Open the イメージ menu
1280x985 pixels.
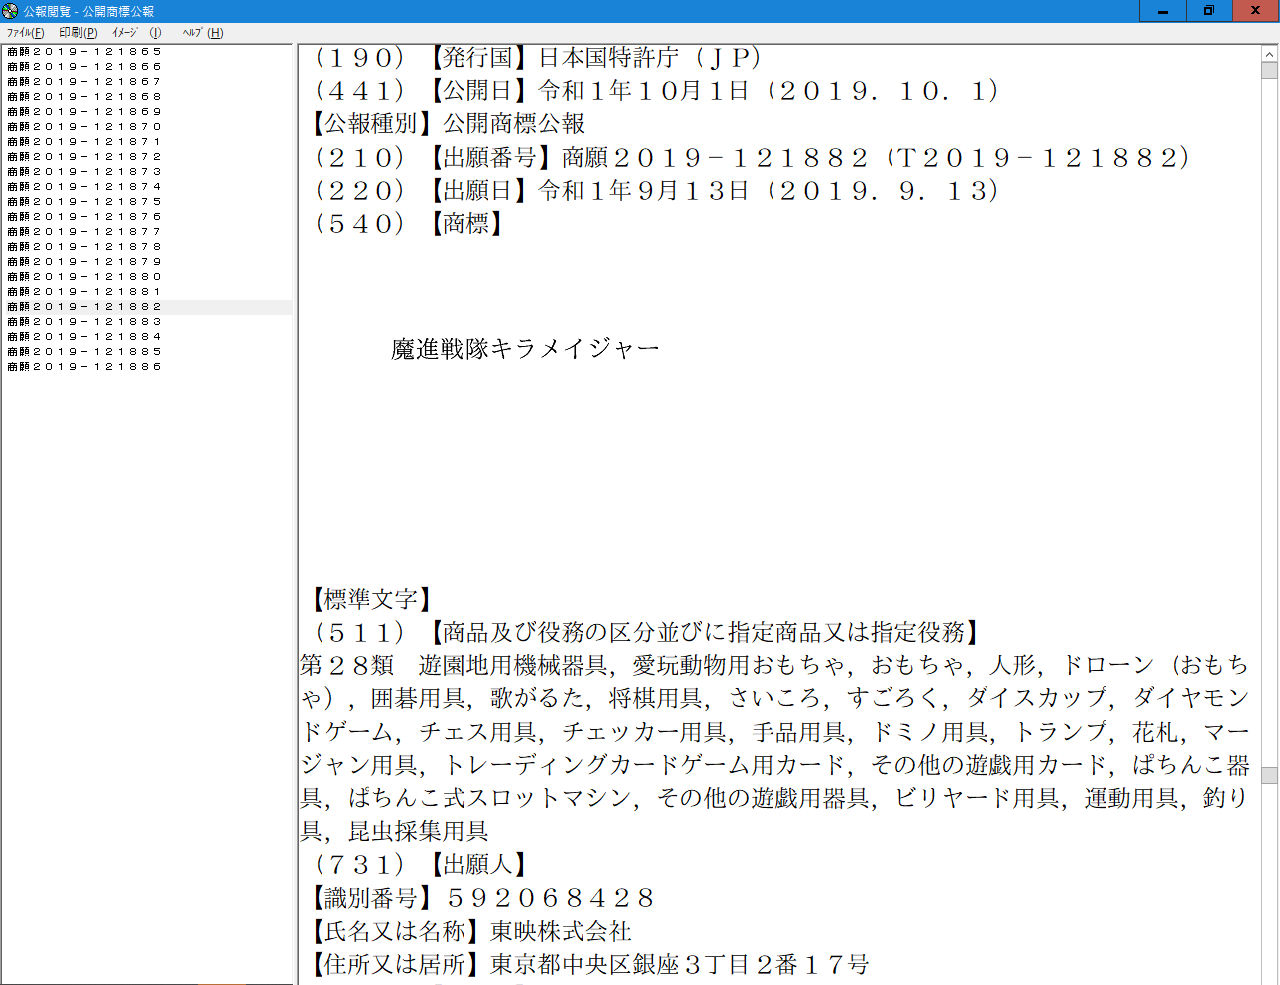(124, 32)
